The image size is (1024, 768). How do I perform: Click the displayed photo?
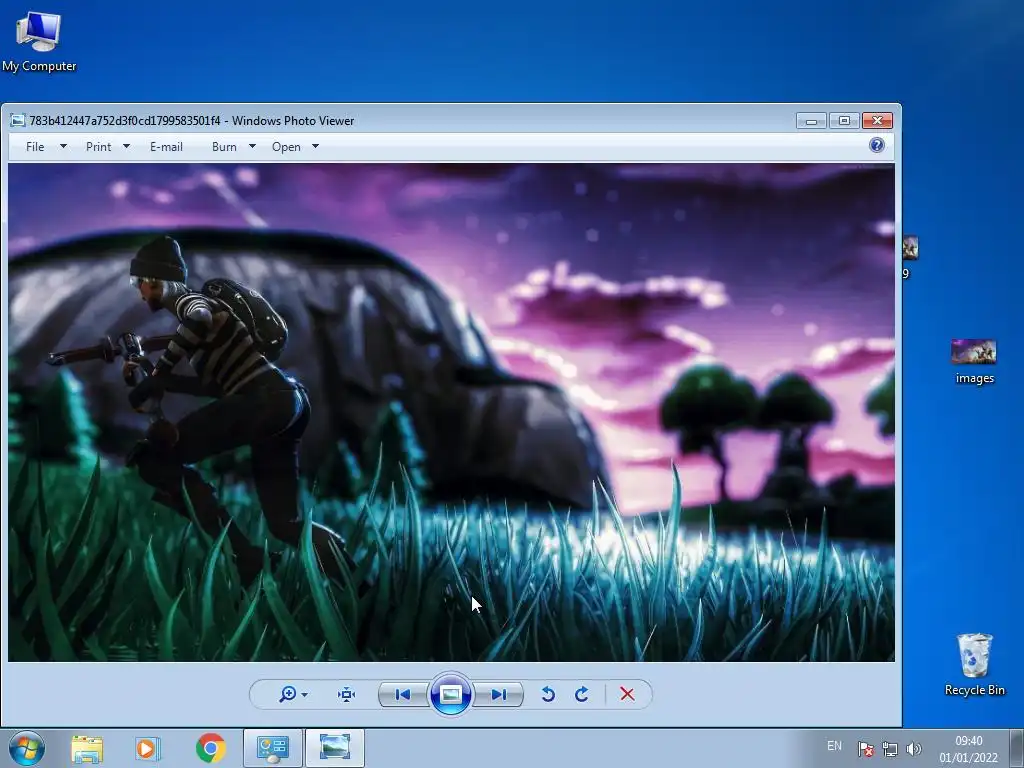tap(451, 412)
